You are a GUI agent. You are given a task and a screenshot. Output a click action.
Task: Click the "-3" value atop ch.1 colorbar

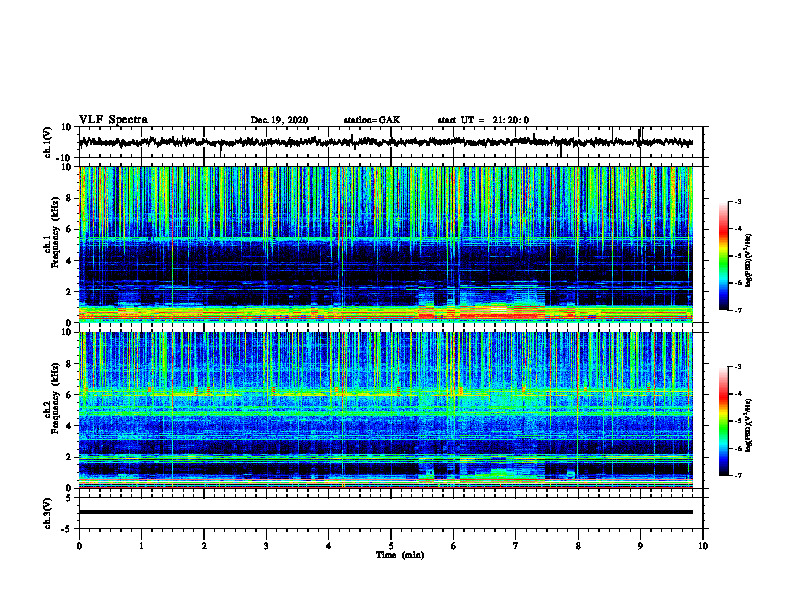[x=737, y=202]
